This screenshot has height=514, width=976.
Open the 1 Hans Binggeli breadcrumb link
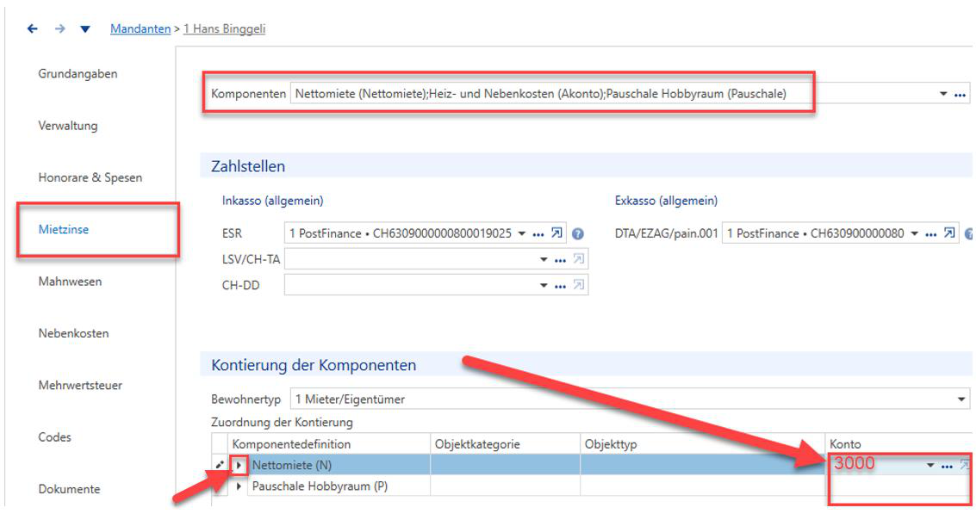click(x=224, y=29)
